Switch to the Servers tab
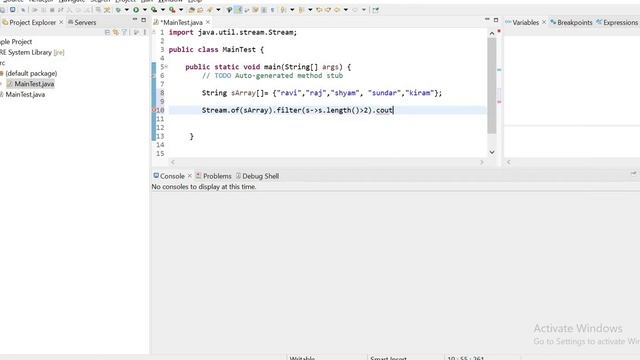 coord(82,22)
